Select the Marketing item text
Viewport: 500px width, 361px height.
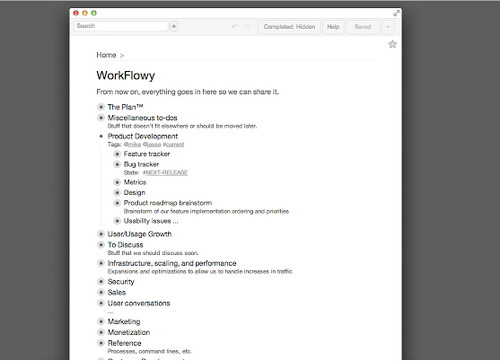124,322
